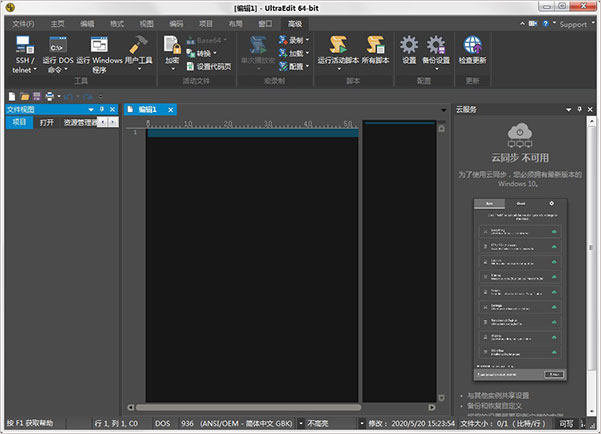Switch to the 视图 ribbon tab
Screen dimensions: 601x434
pyautogui.click(x=146, y=24)
